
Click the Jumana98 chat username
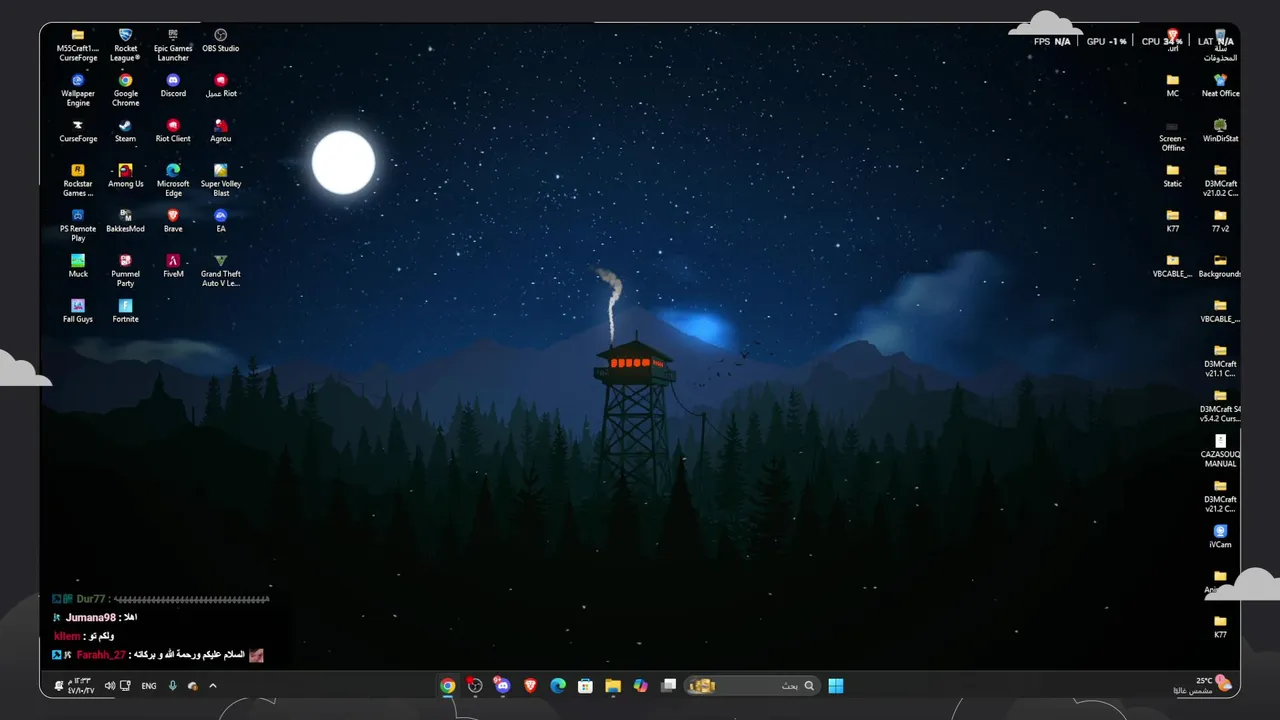point(91,618)
